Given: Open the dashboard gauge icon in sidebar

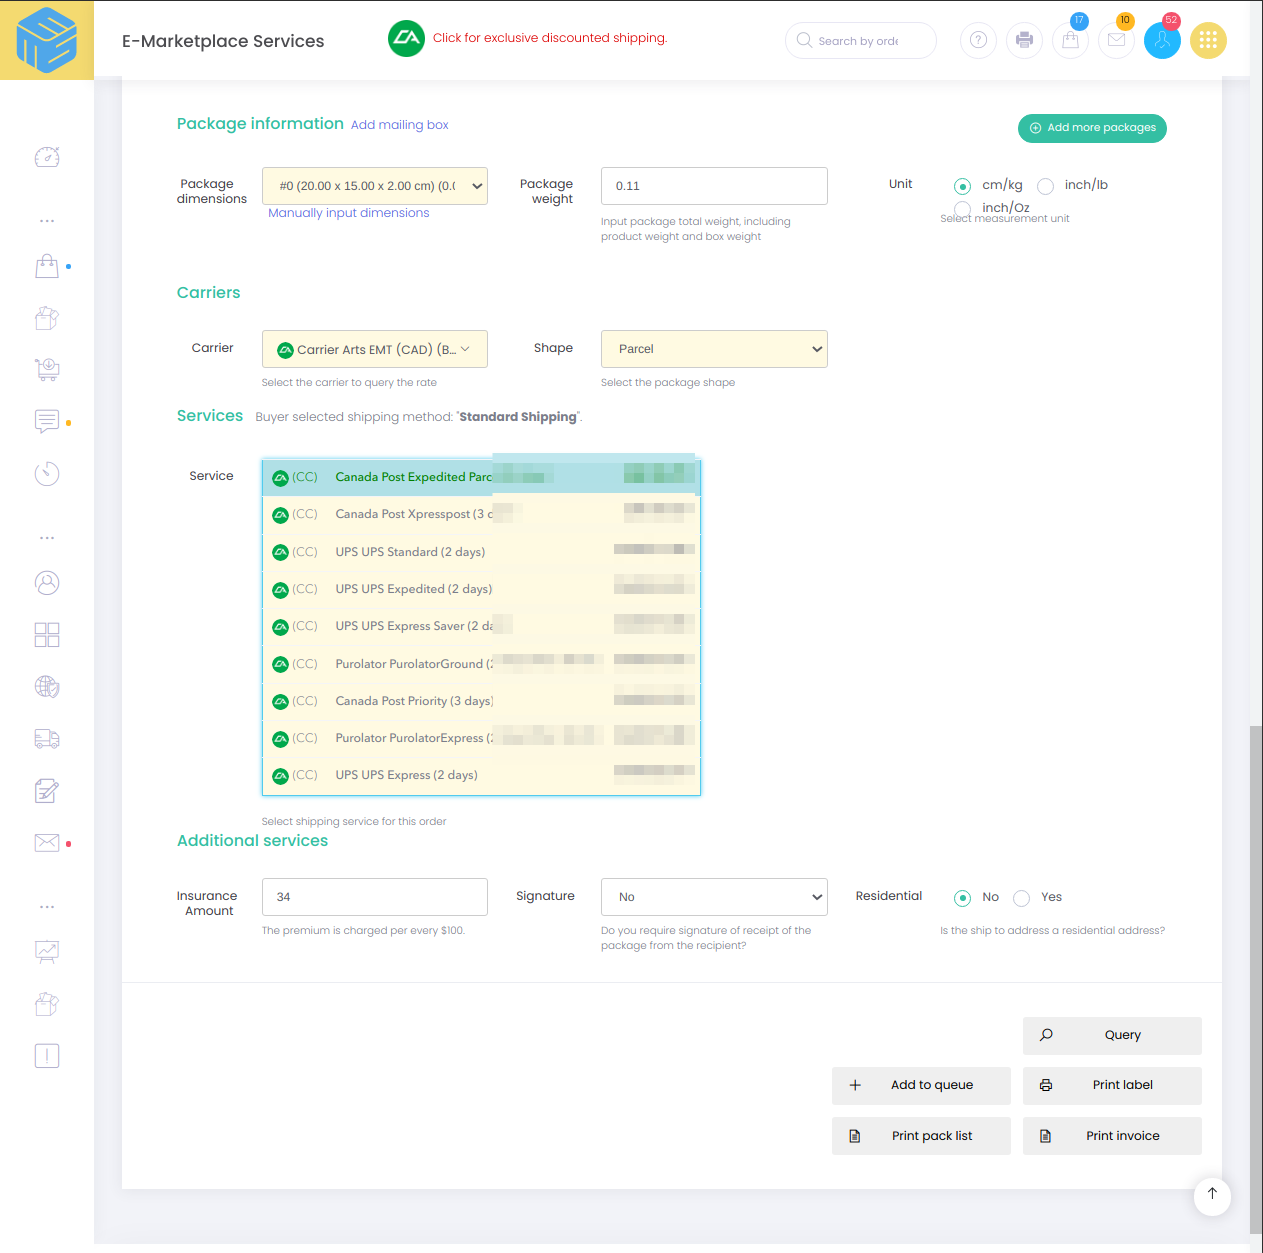Looking at the screenshot, I should pos(47,157).
